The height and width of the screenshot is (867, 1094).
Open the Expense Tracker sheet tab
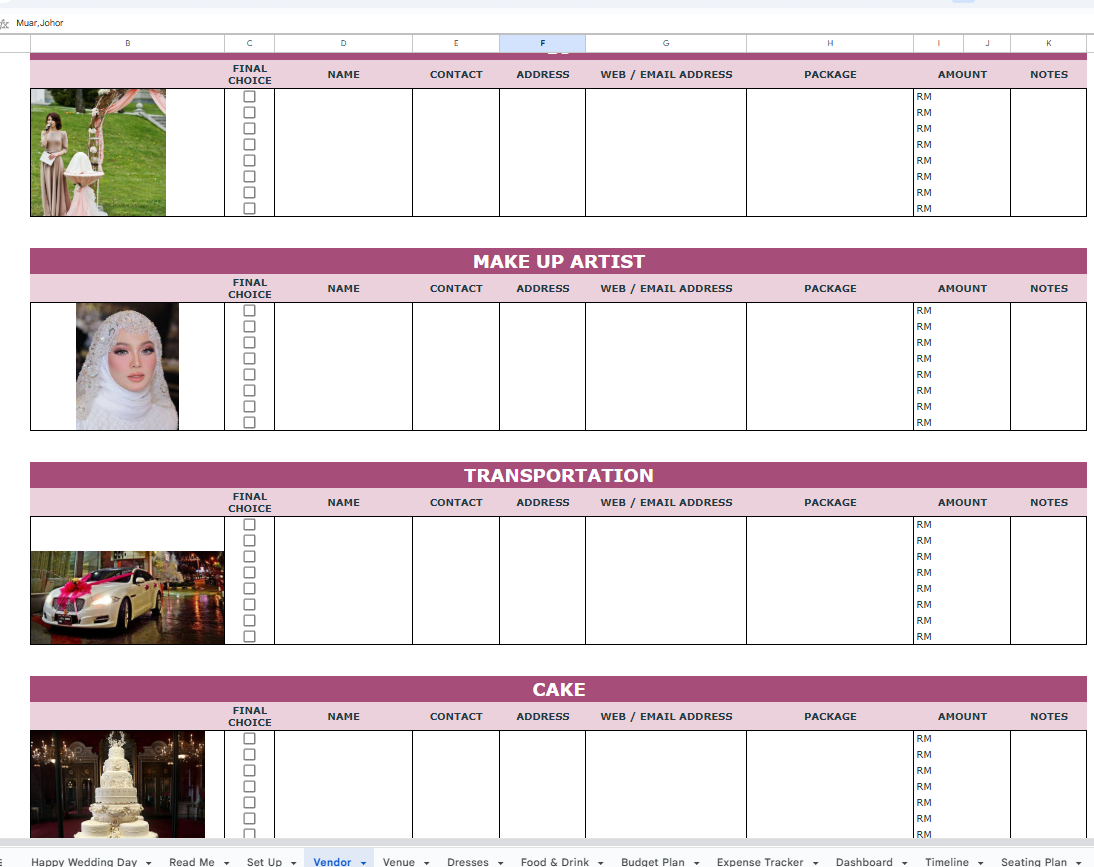tap(759, 862)
